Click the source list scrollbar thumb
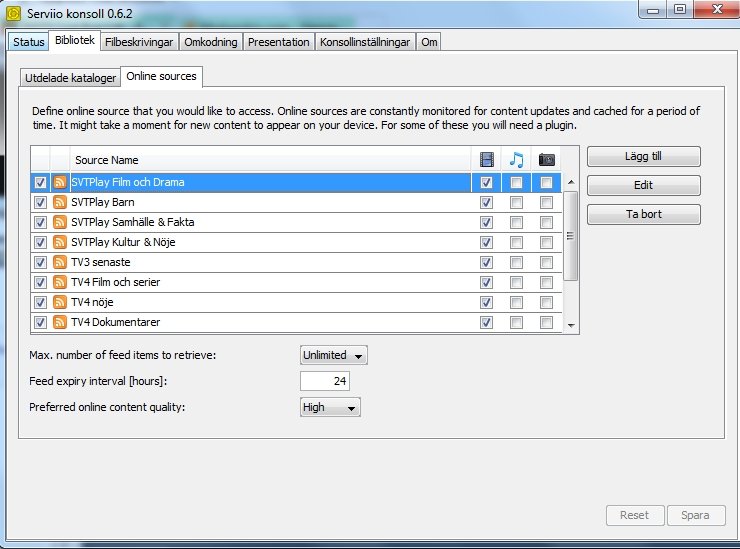 tap(571, 236)
